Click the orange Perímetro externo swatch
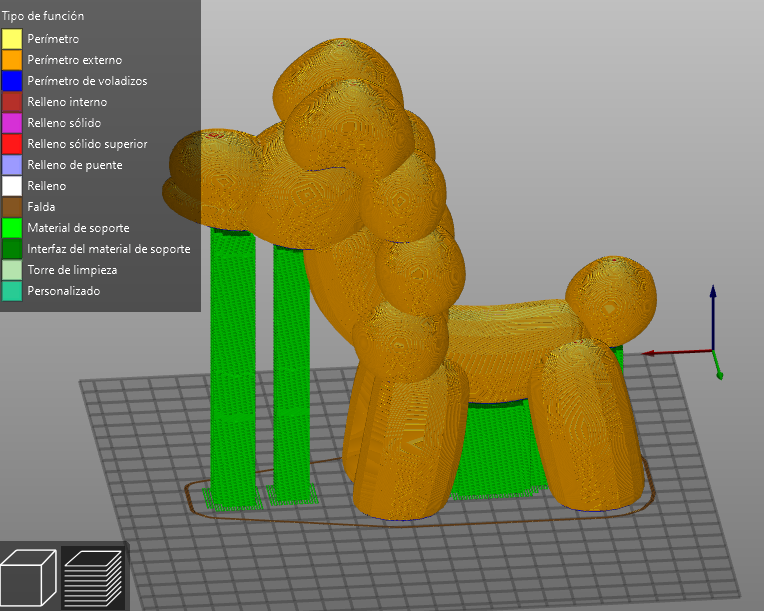Viewport: 764px width, 611px height. (x=12, y=60)
